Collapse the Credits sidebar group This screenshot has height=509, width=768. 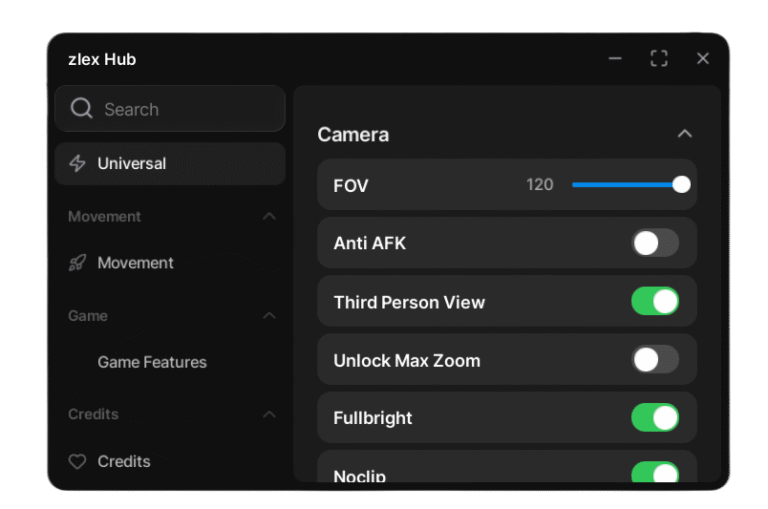[x=269, y=414]
